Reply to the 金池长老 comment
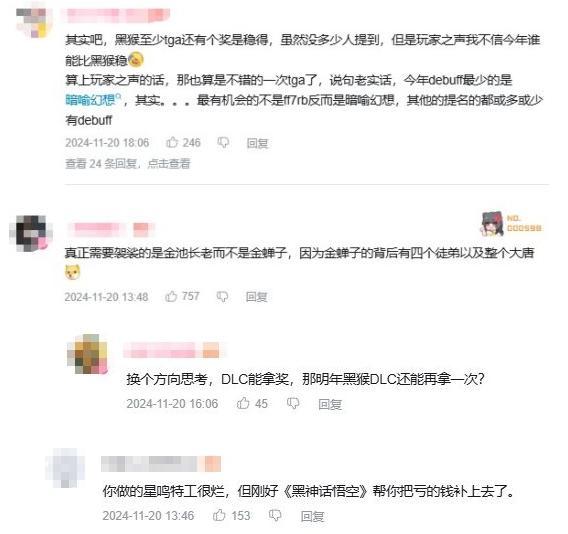The width and height of the screenshot is (568, 534). pyautogui.click(x=256, y=297)
